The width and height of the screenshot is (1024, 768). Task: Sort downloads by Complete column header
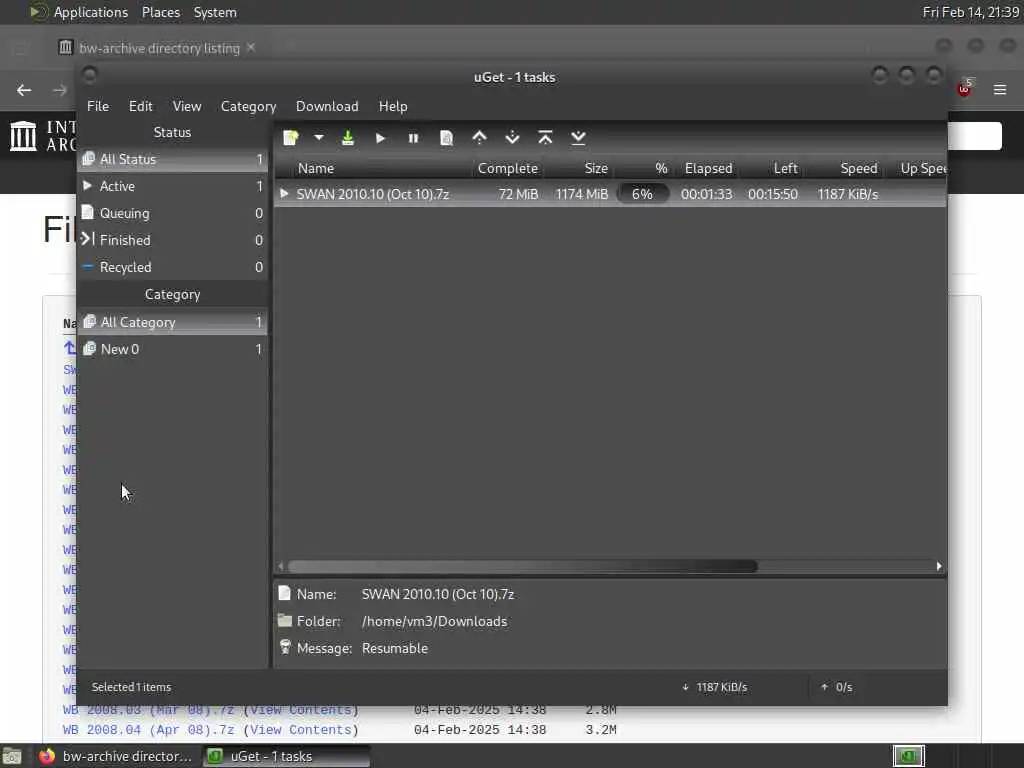[507, 168]
